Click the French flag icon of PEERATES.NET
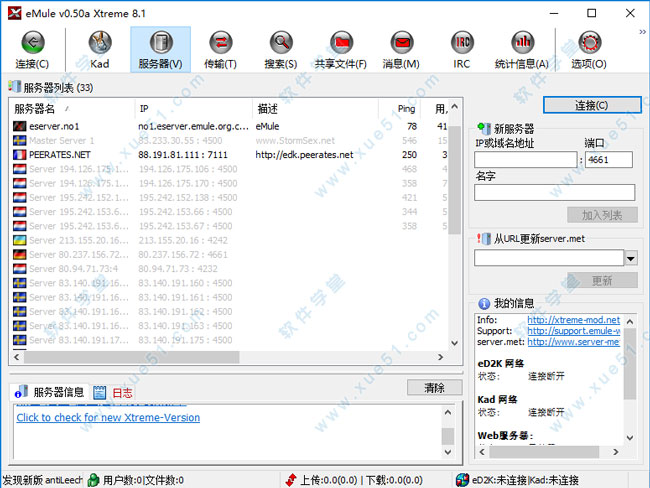Screen dimensions: 650x488 19,155
